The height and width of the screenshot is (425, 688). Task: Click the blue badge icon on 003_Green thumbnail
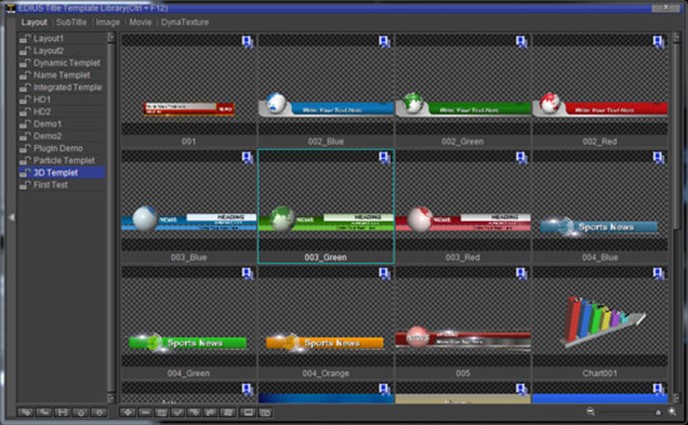point(384,158)
